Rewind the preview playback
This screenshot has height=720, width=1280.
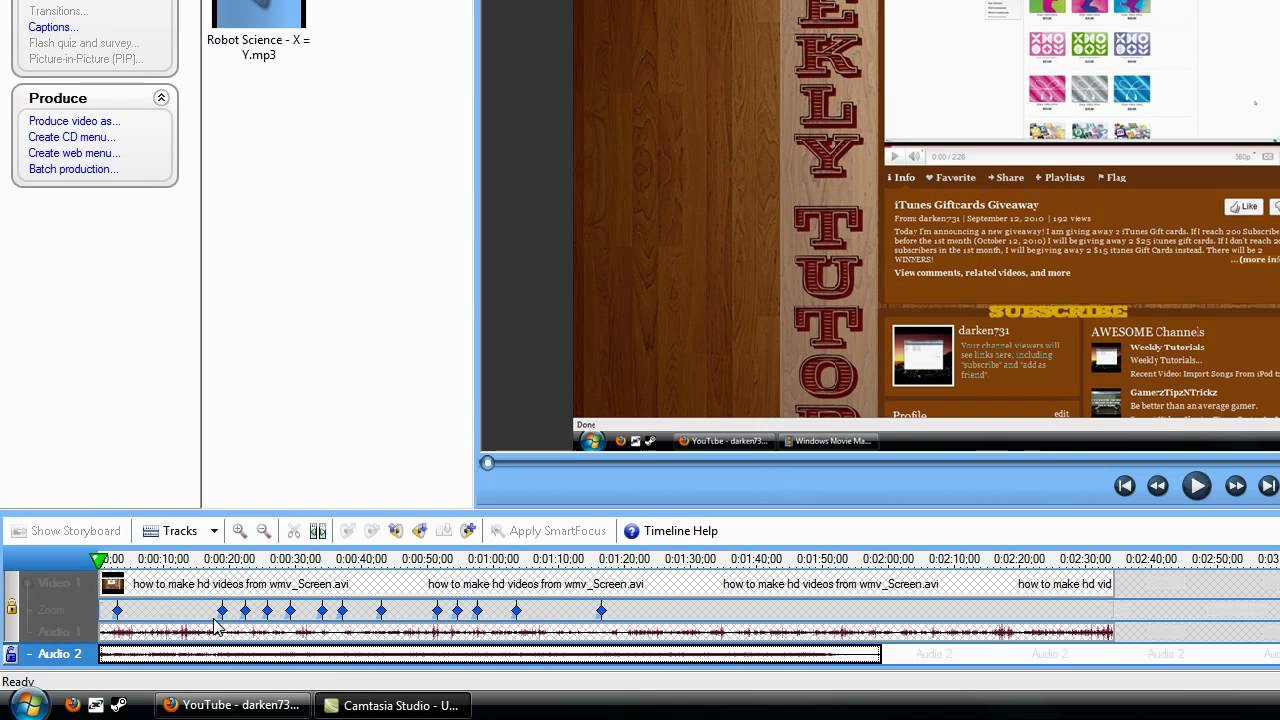pyautogui.click(x=1158, y=486)
